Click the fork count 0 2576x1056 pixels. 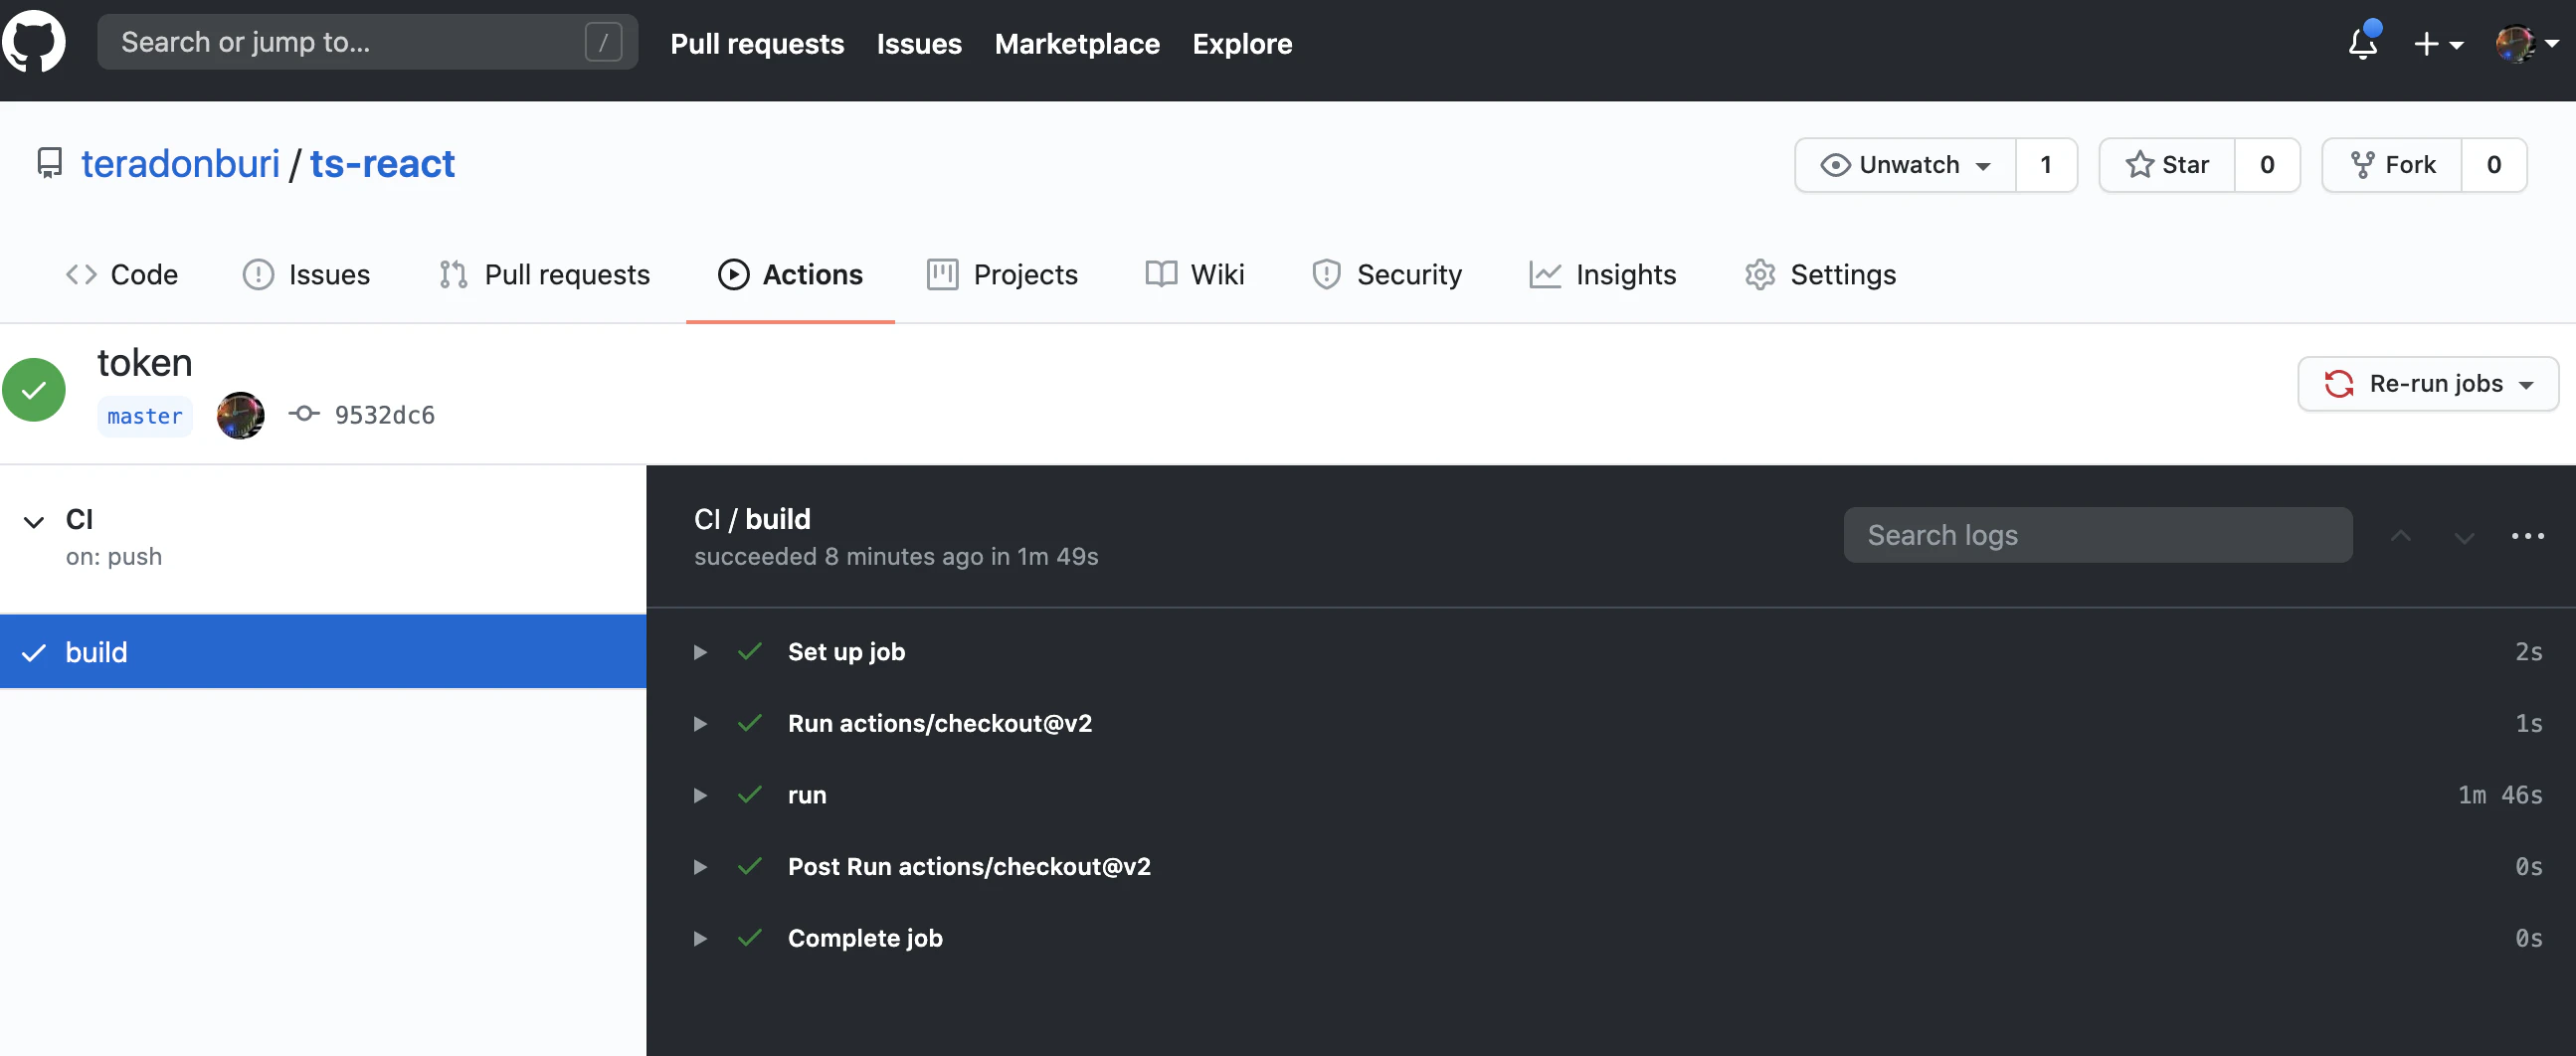point(2494,165)
